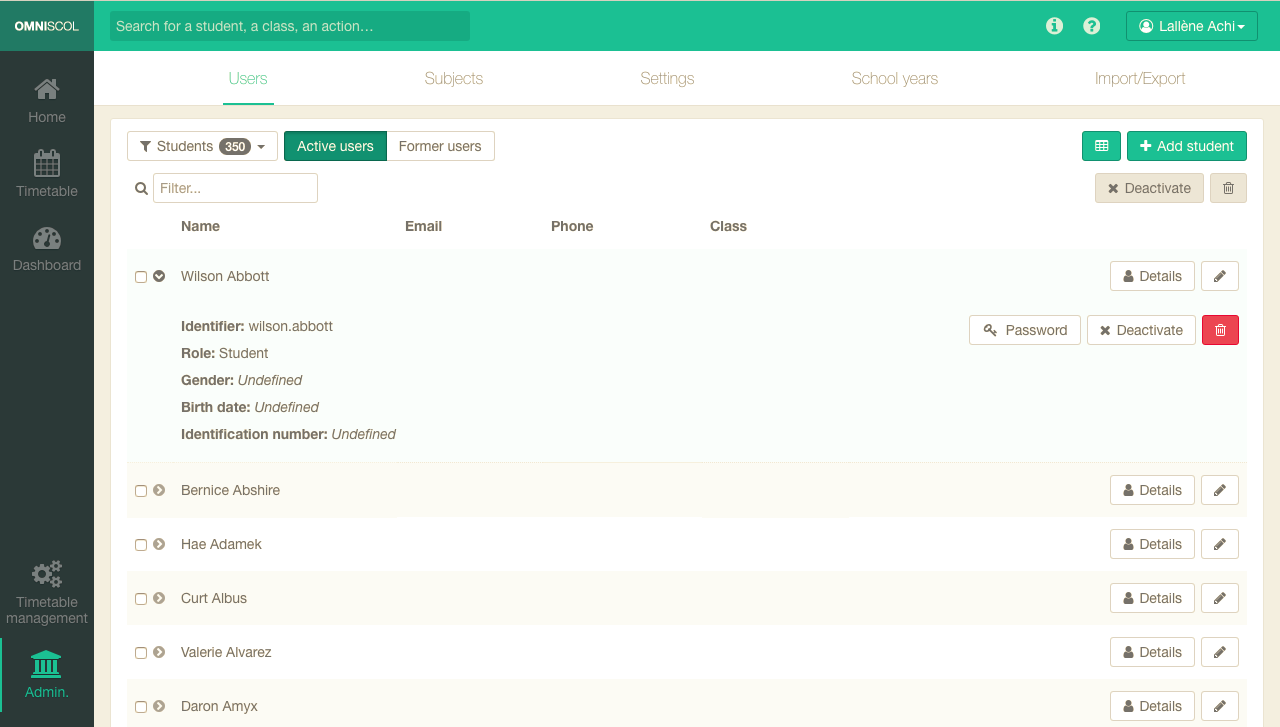Edit Bernice Abshire with pencil icon
The width and height of the screenshot is (1280, 727).
tap(1219, 490)
